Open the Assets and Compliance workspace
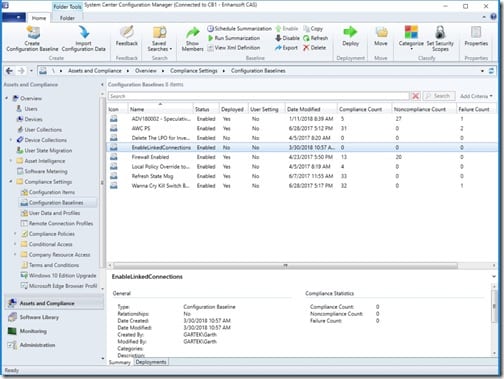The height and width of the screenshot is (379, 504). pyautogui.click(x=54, y=303)
